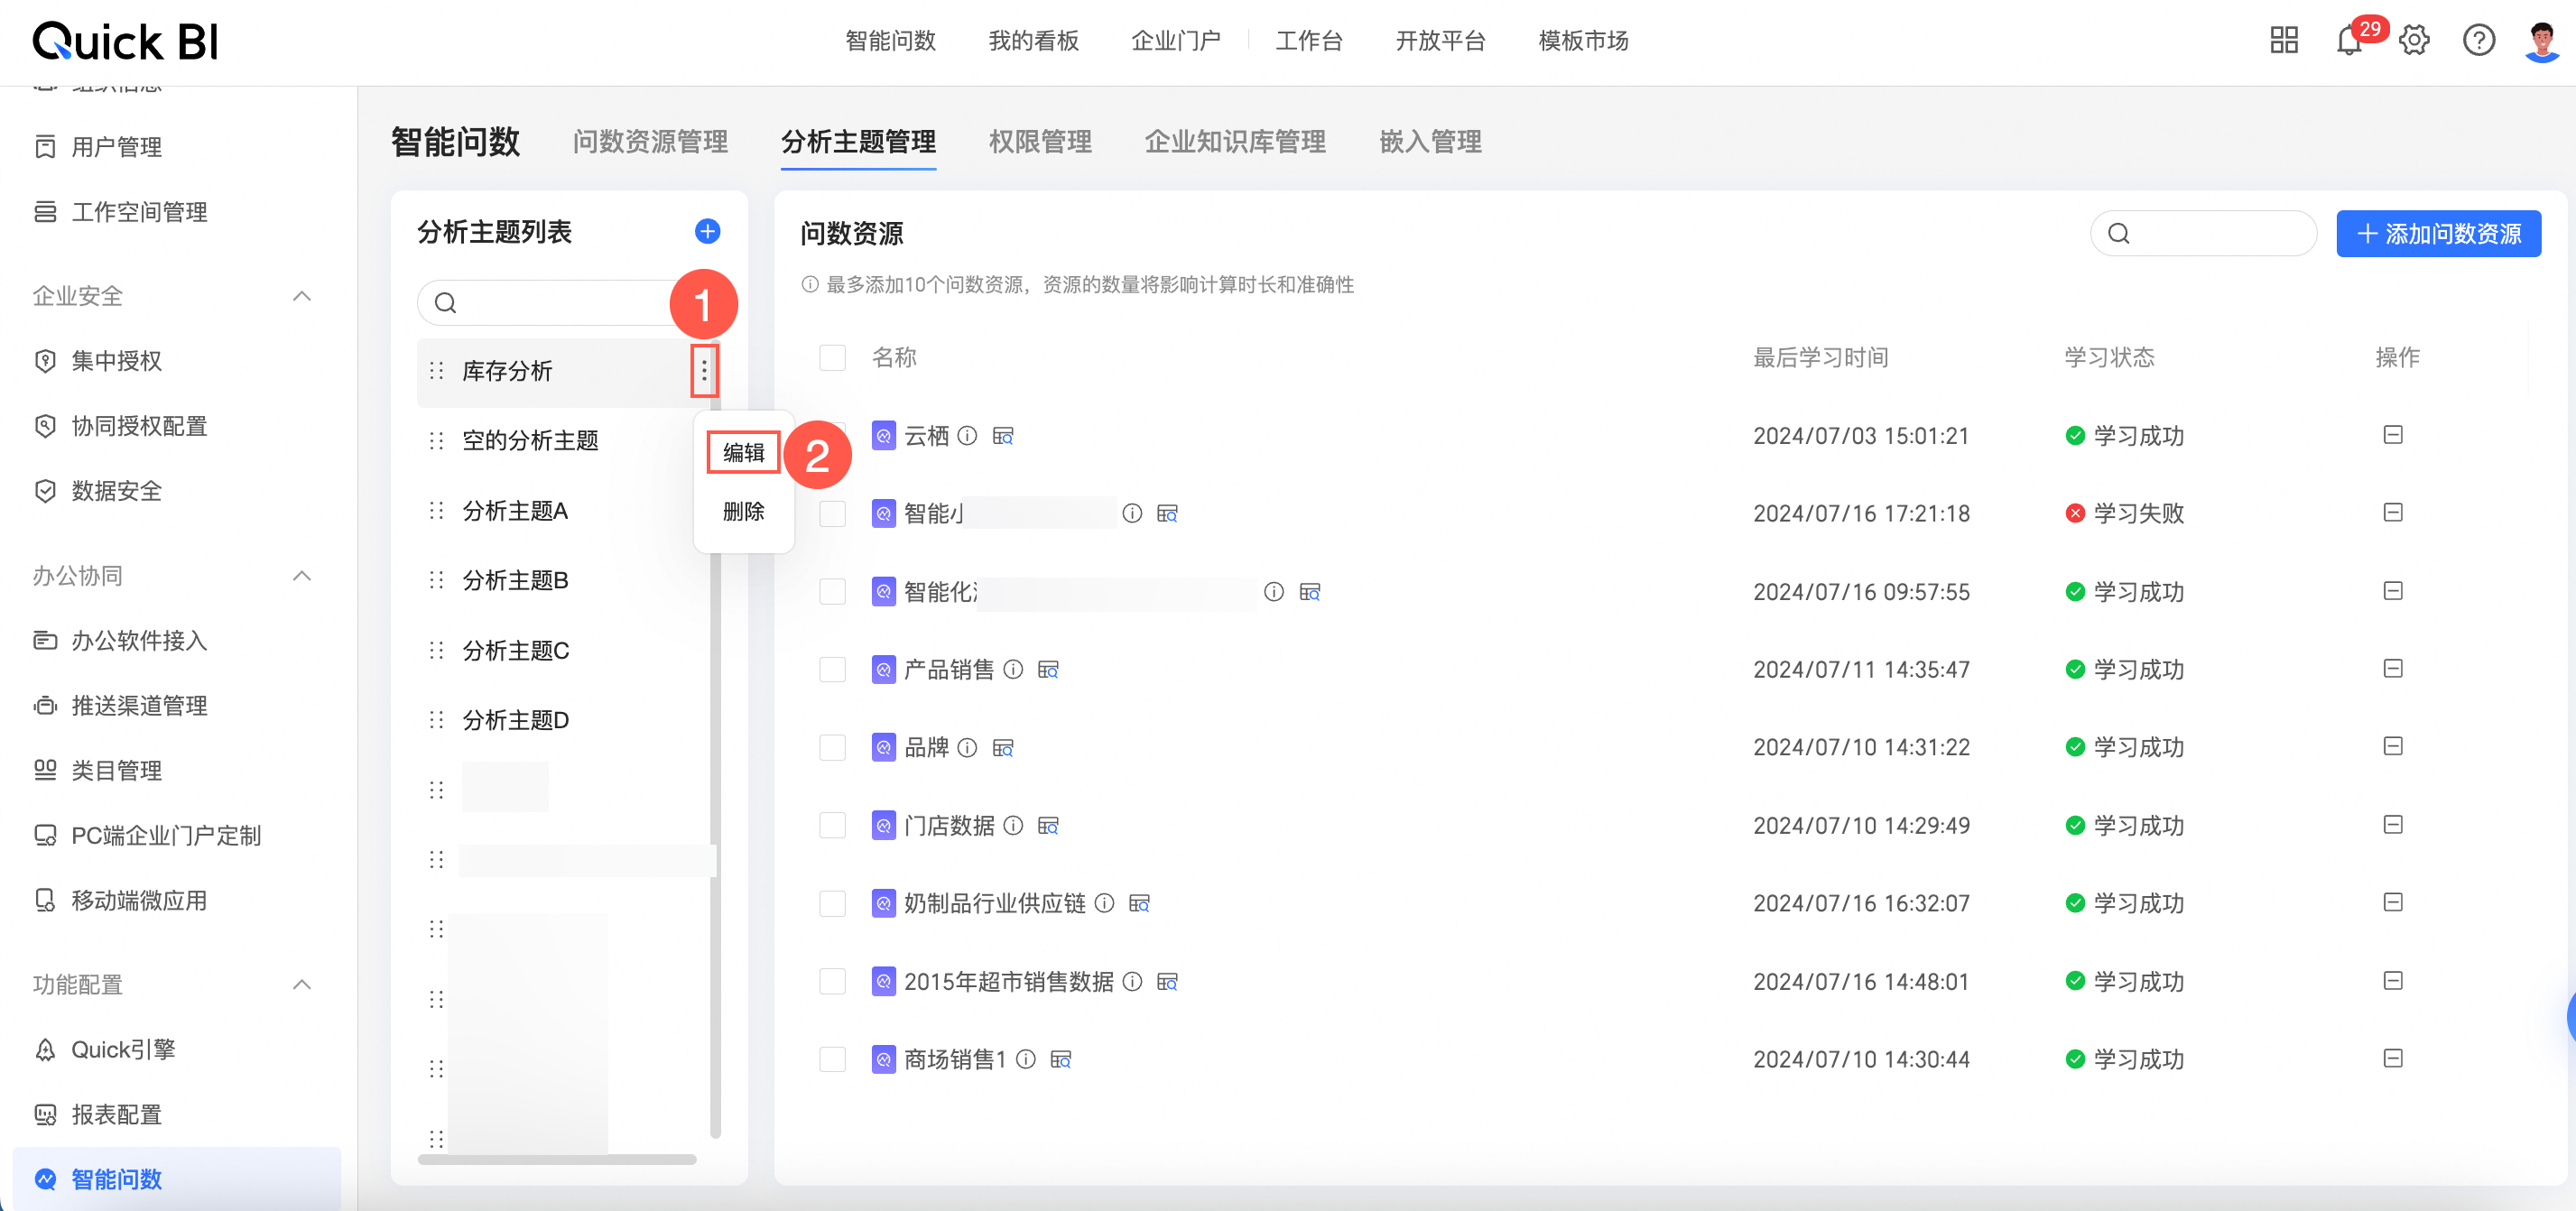Click the 云栖 resource type icon
Image resolution: width=2576 pixels, height=1211 pixels.
tap(883, 436)
